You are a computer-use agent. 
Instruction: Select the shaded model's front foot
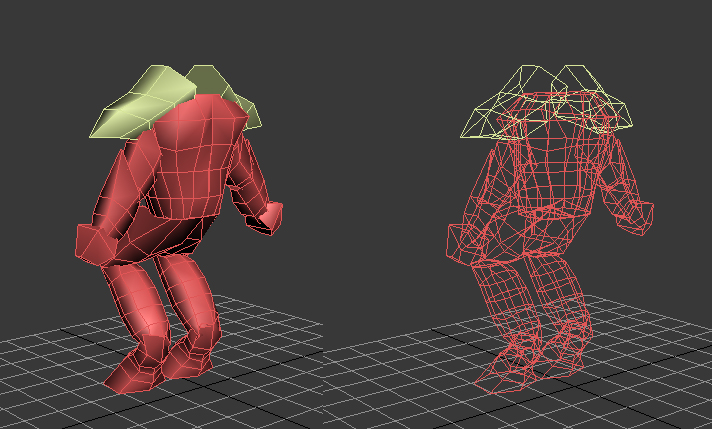(134, 370)
